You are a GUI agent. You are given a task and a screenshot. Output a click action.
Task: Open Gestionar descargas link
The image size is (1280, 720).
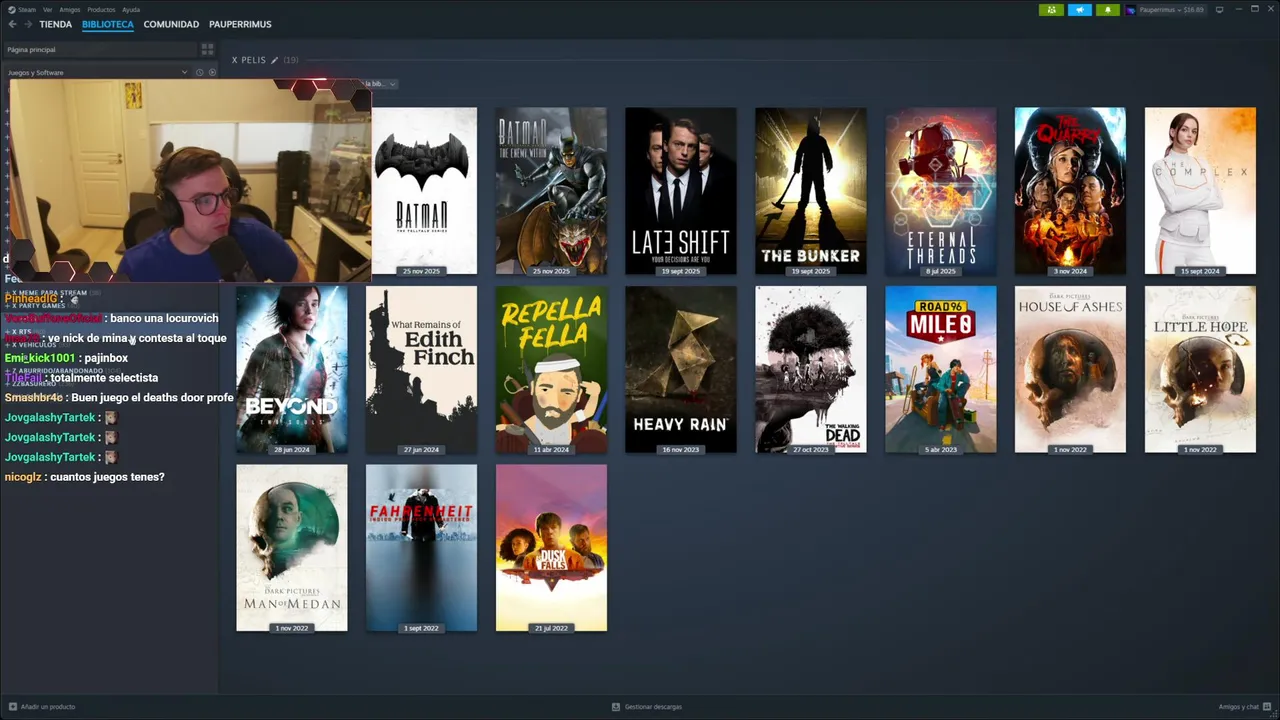[x=653, y=707]
